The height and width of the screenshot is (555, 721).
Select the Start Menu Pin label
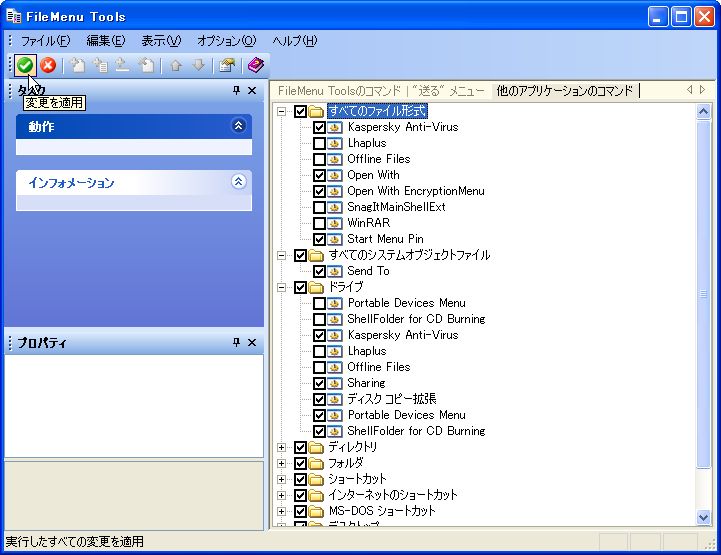point(385,239)
